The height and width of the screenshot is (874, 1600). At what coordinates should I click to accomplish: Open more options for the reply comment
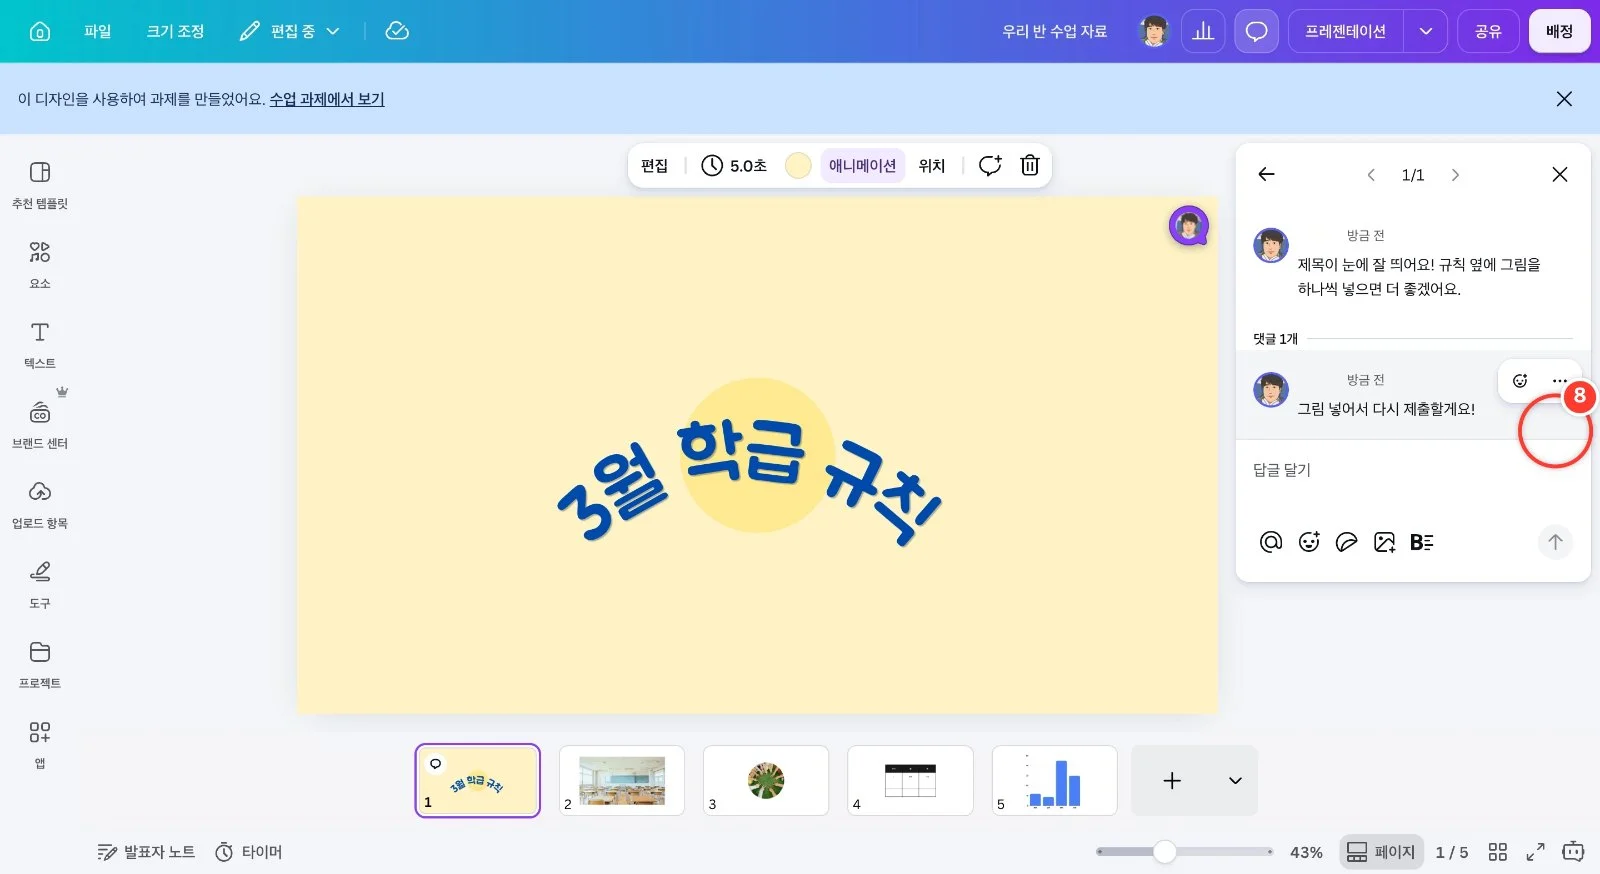[x=1559, y=380]
